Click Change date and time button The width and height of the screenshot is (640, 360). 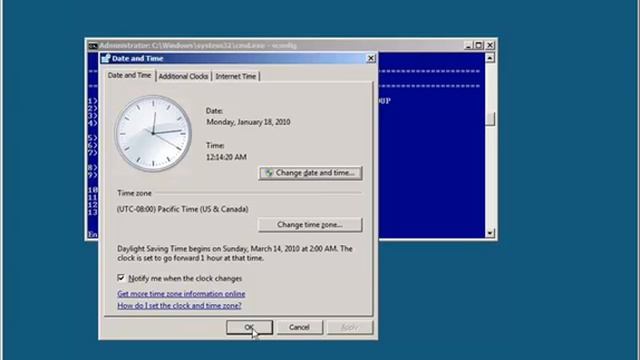click(x=310, y=173)
